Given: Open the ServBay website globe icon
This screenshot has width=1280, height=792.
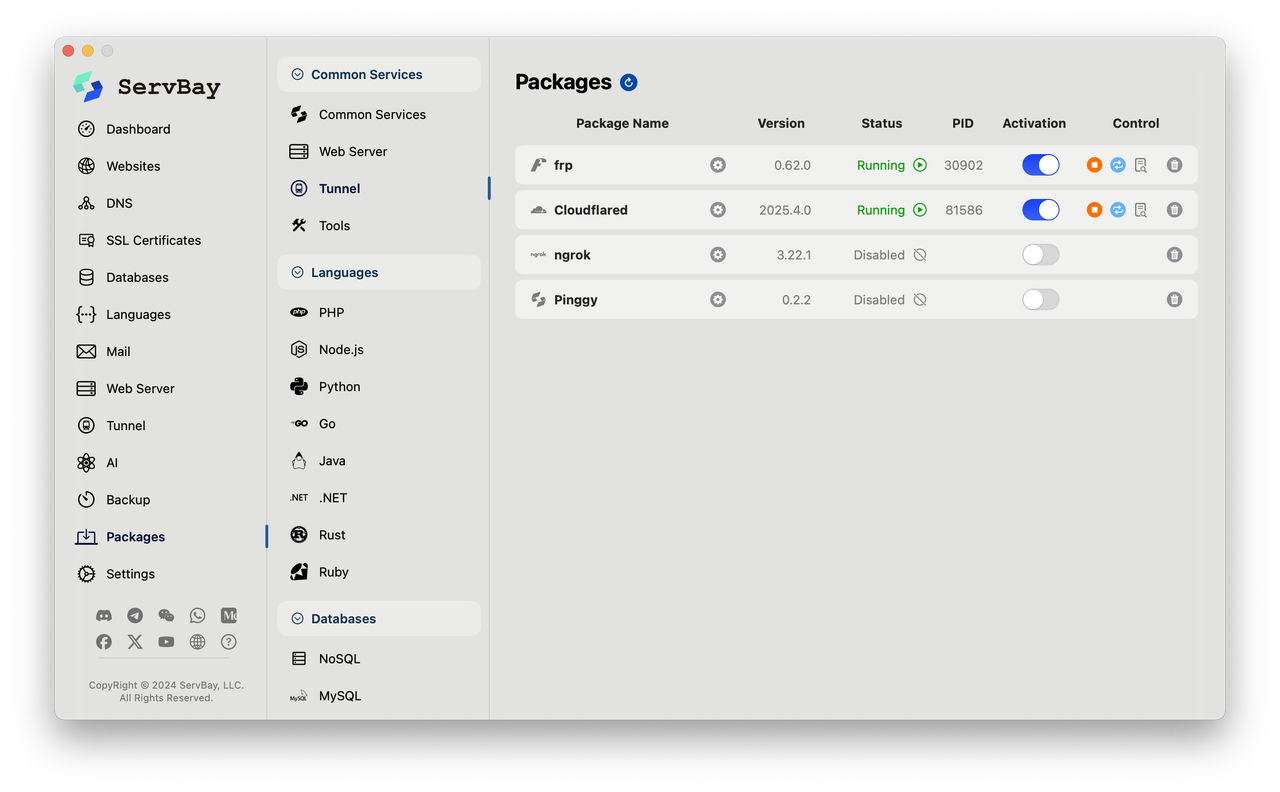Looking at the screenshot, I should pyautogui.click(x=197, y=642).
